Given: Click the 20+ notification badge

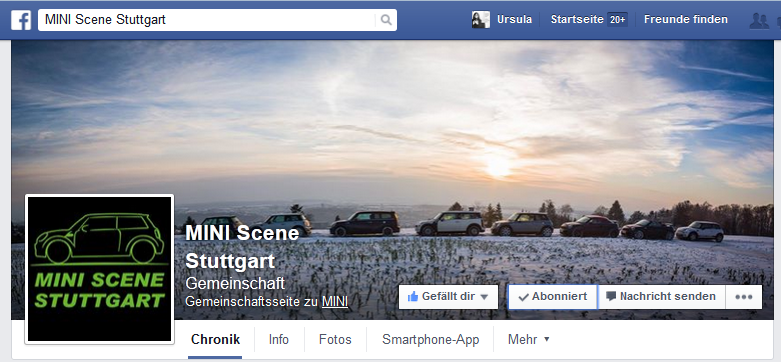Looking at the screenshot, I should (x=617, y=20).
